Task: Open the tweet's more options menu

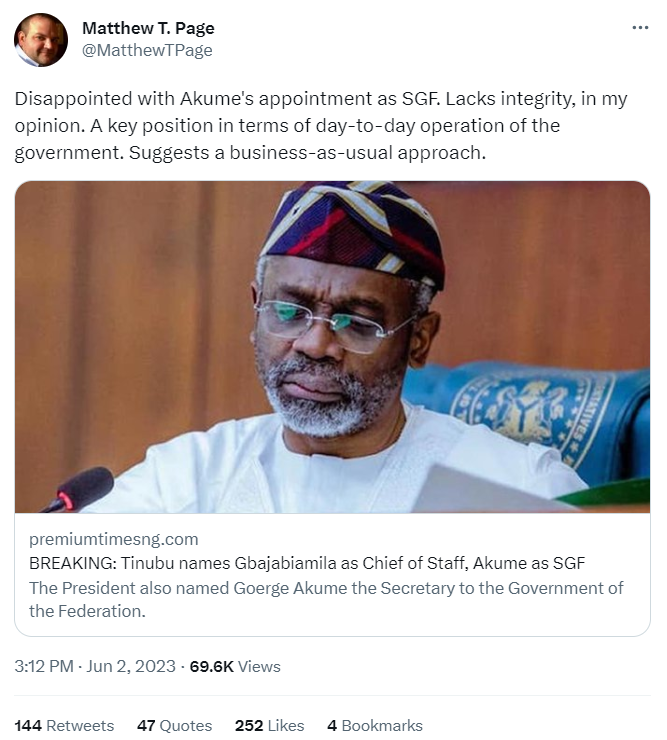Action: 641,28
